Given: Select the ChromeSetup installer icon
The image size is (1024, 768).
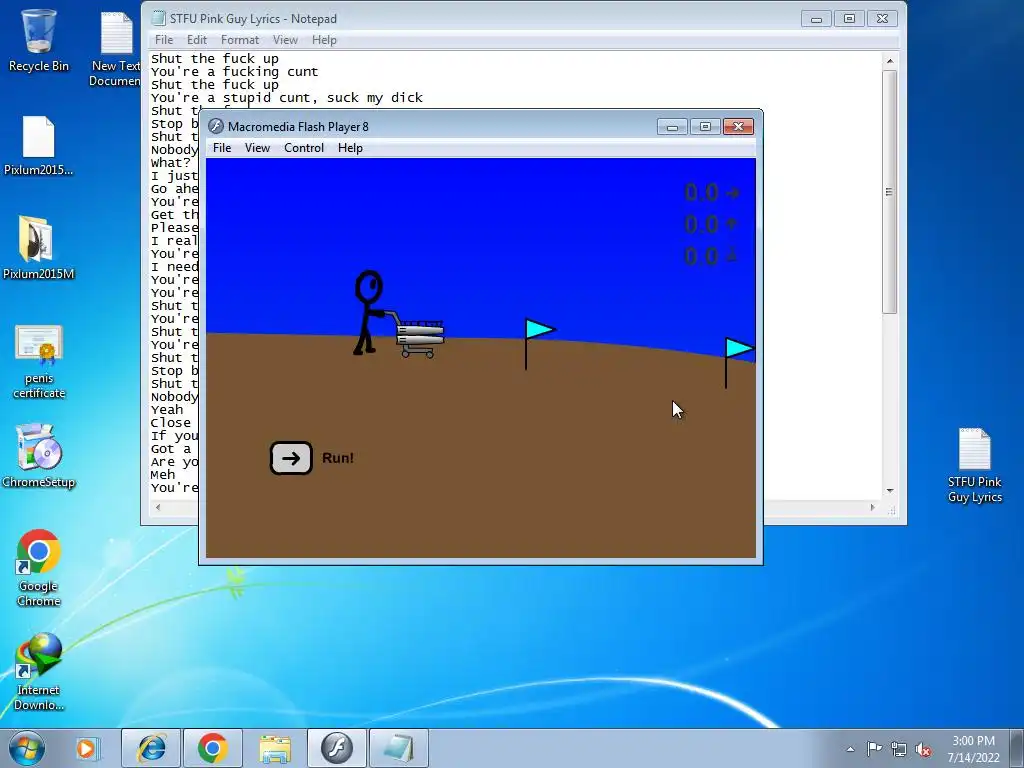Looking at the screenshot, I should [x=39, y=456].
